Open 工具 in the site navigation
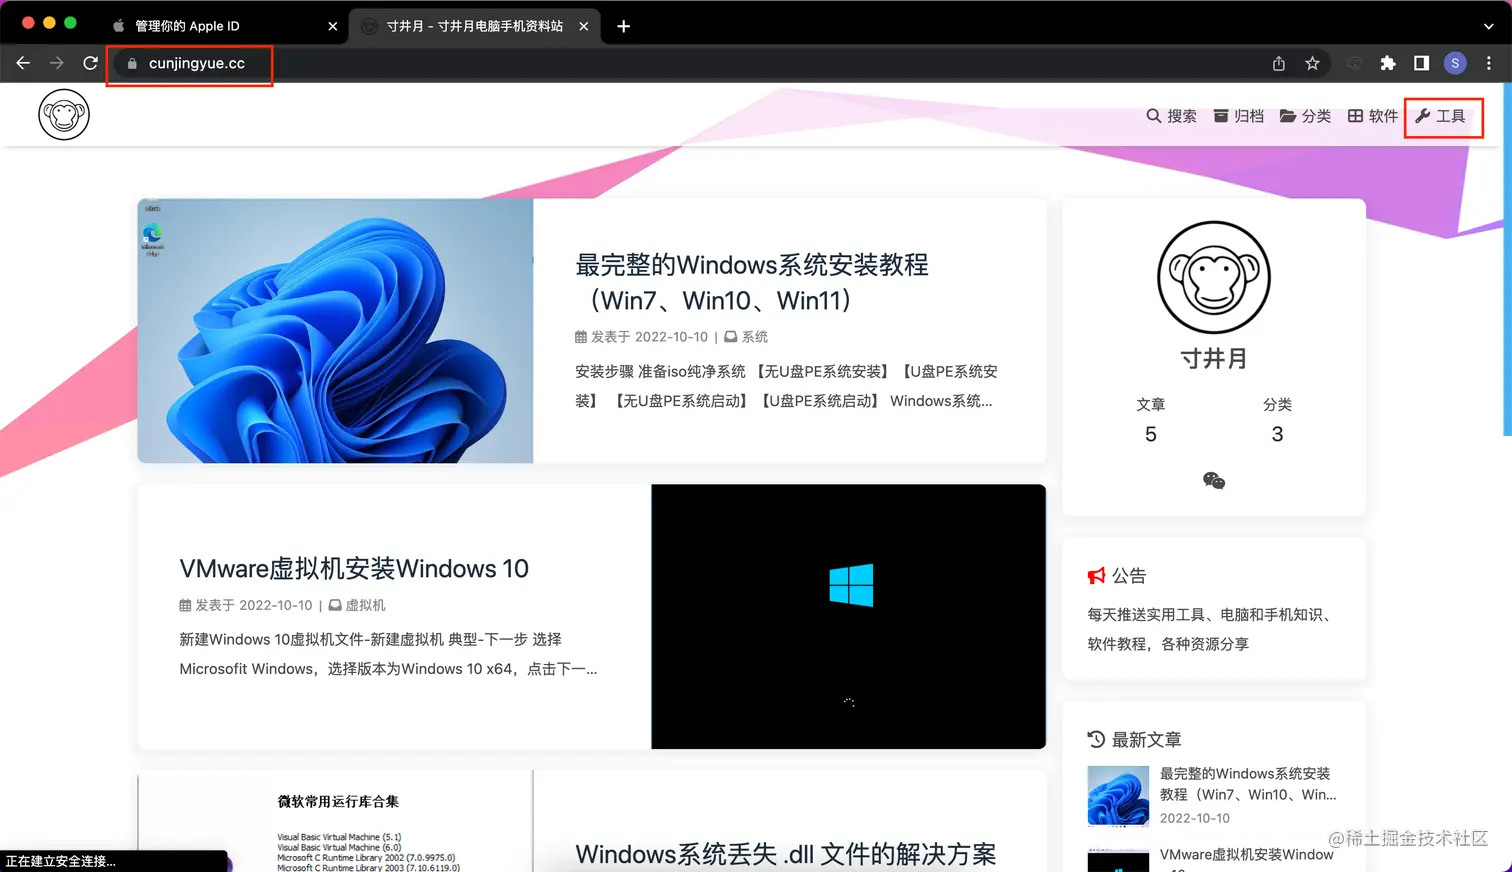The width and height of the screenshot is (1512, 872). click(1441, 116)
